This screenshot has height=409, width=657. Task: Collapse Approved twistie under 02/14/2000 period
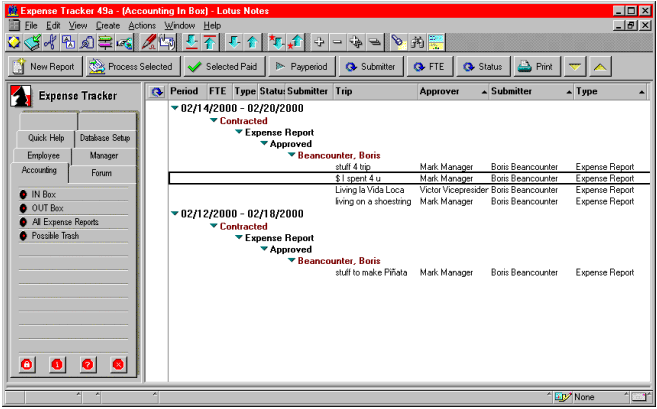tap(264, 143)
